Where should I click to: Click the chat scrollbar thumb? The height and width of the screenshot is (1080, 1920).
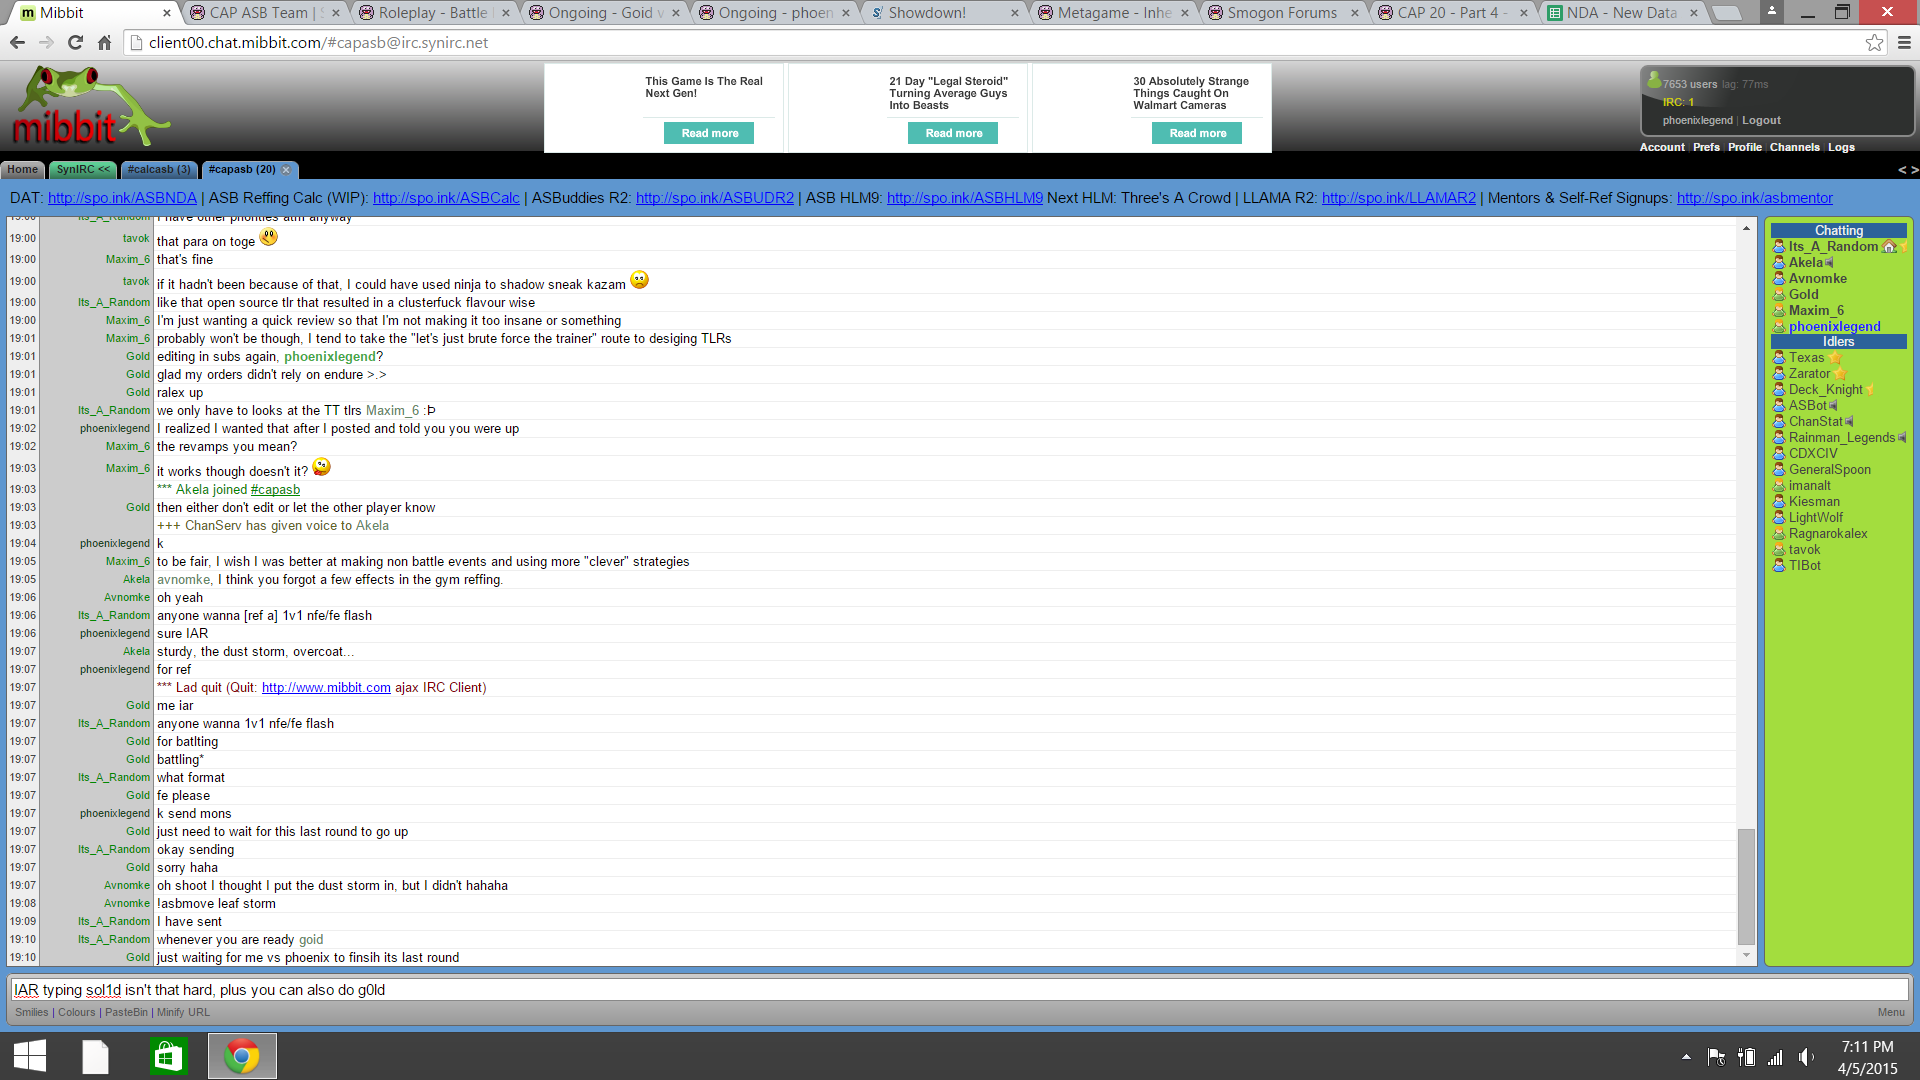click(x=1746, y=886)
